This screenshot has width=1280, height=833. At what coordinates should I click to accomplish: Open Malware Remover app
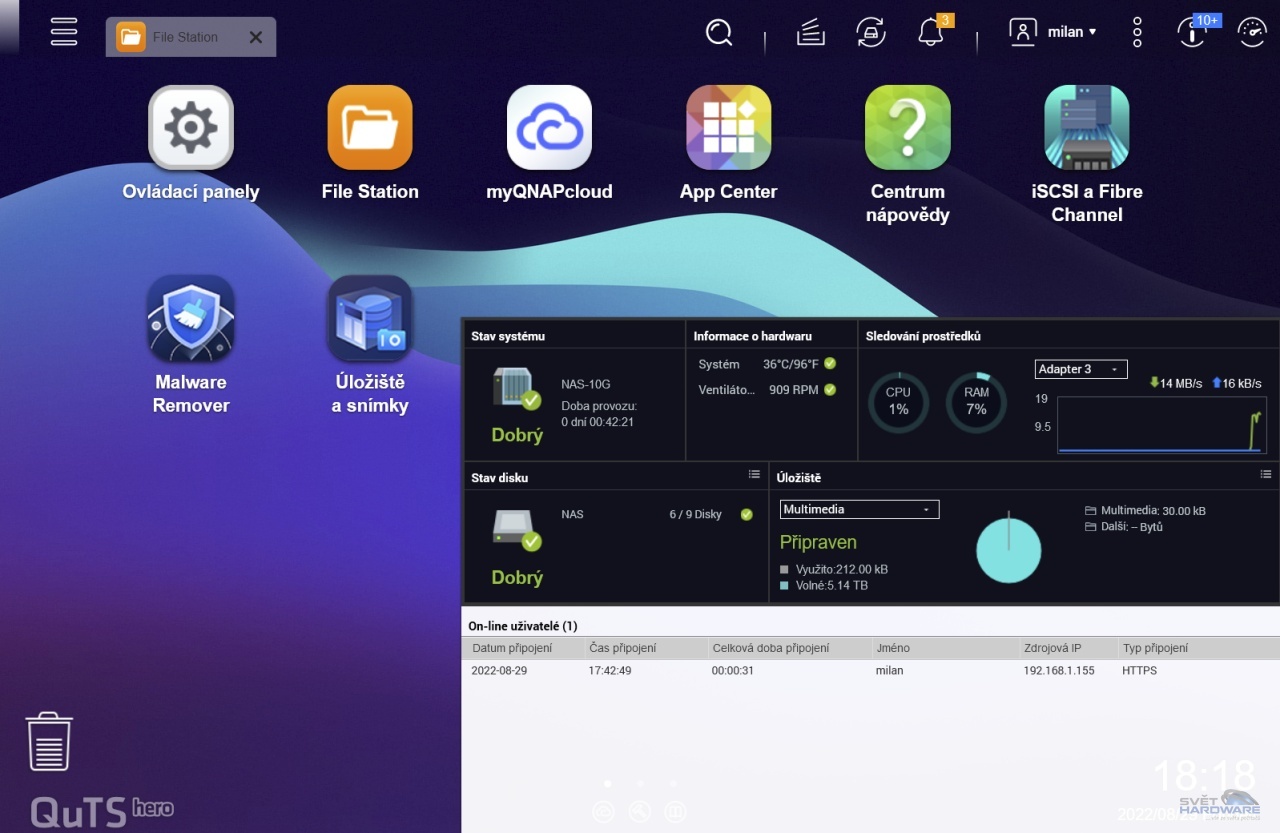[x=191, y=319]
